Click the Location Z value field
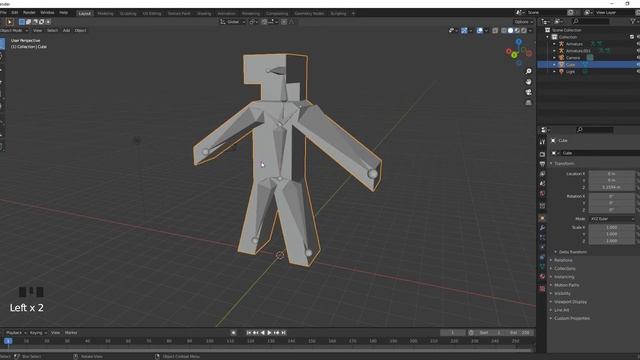 pos(611,187)
